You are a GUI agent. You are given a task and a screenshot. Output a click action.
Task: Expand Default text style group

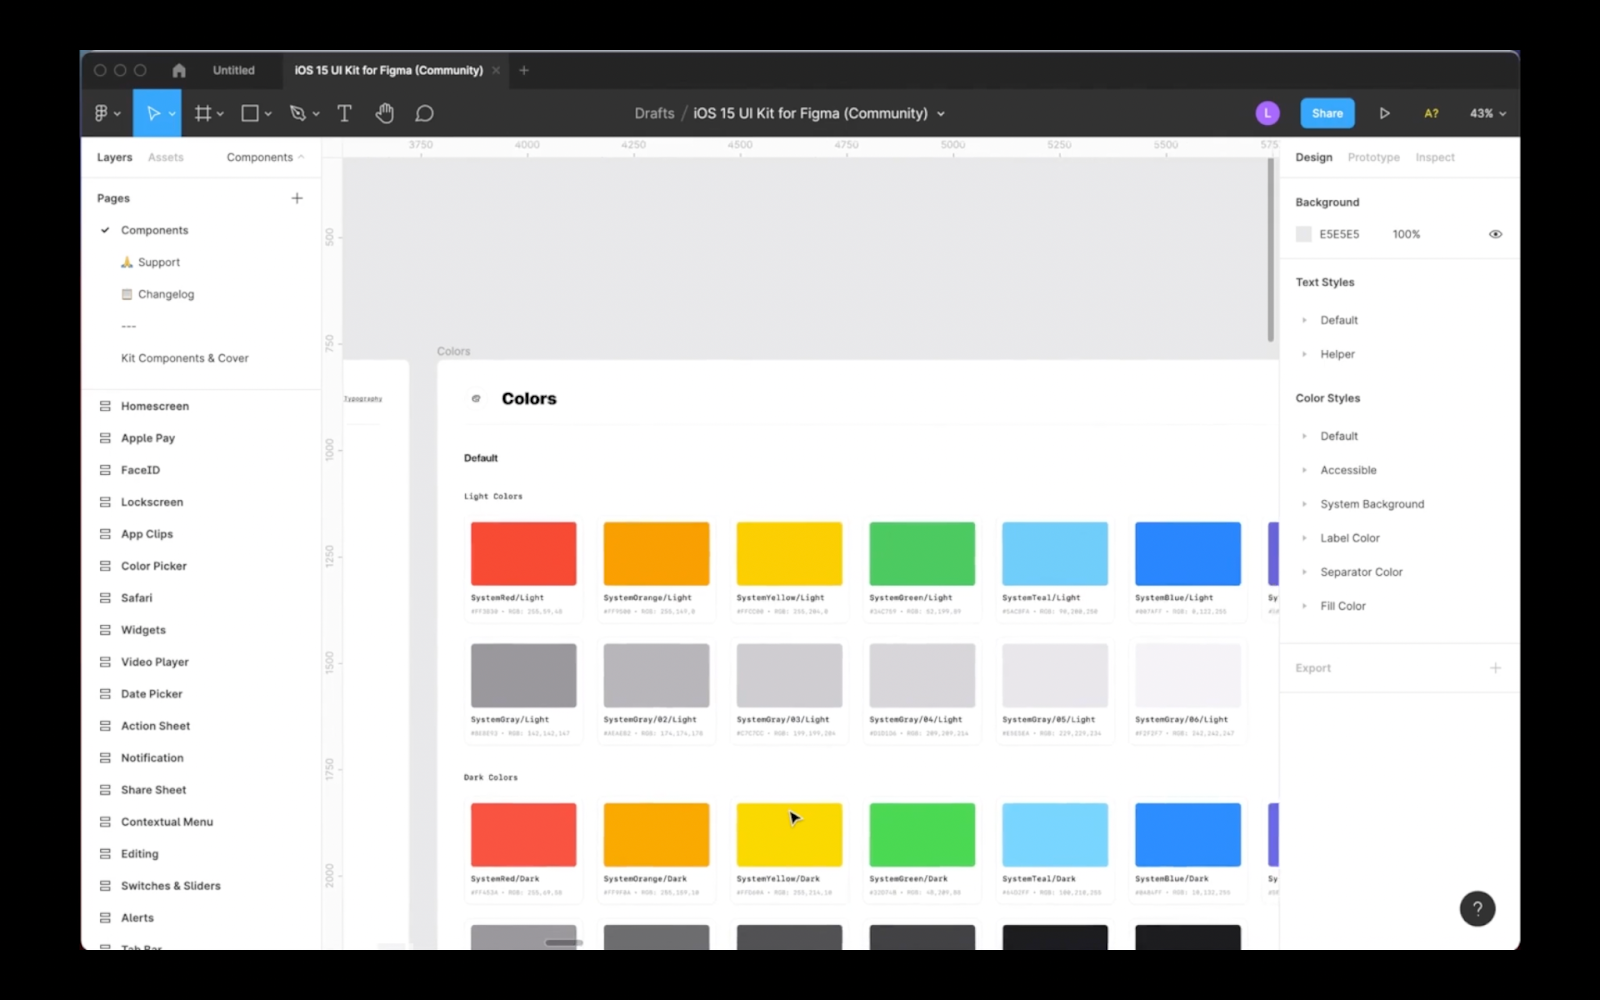pyautogui.click(x=1304, y=320)
